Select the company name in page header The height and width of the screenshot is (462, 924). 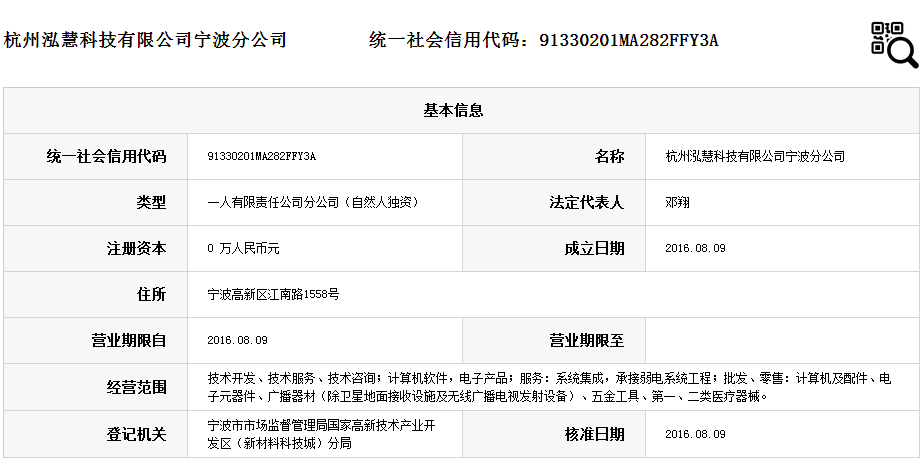(145, 40)
